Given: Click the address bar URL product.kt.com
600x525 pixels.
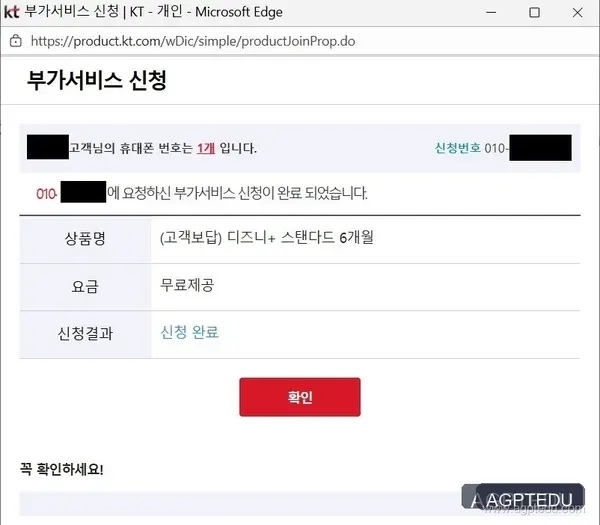Looking at the screenshot, I should [193, 41].
